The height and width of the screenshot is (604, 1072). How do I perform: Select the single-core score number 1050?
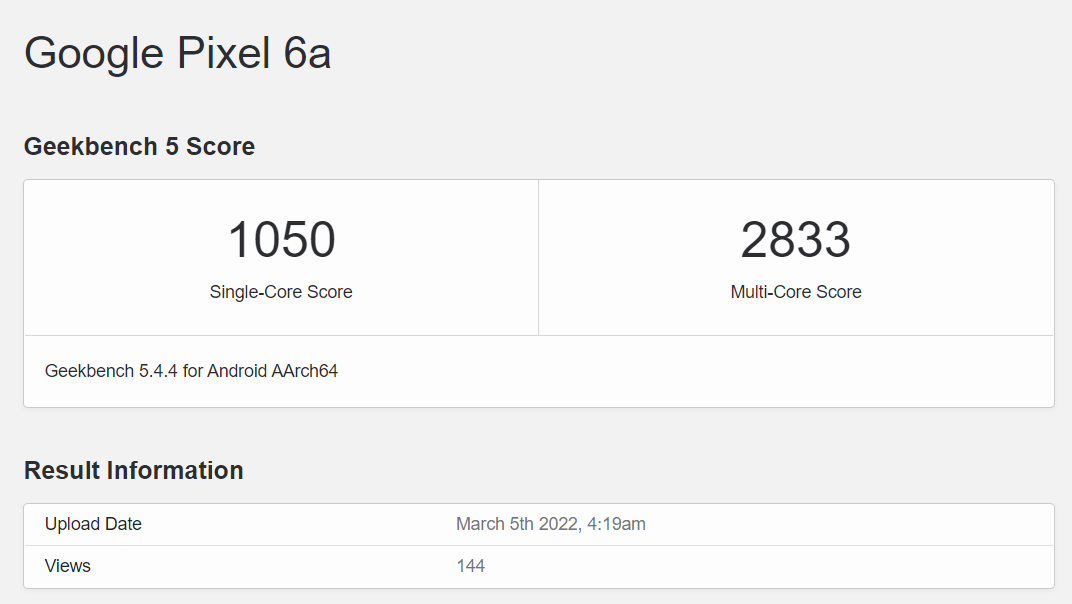pyautogui.click(x=281, y=240)
